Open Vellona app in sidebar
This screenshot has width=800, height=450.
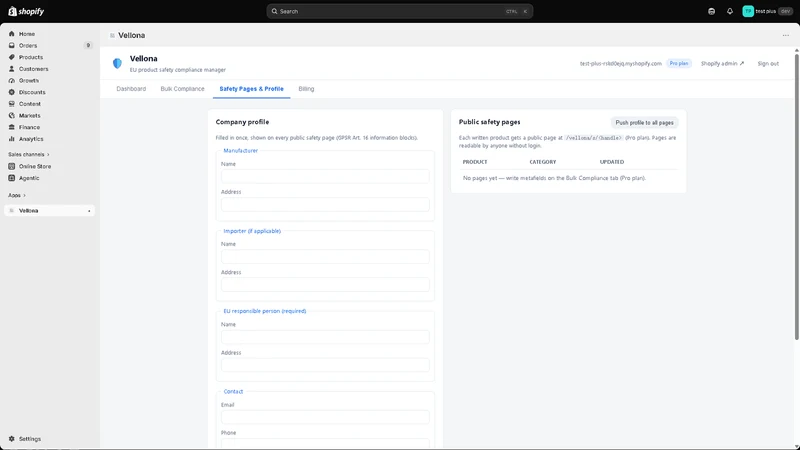(49, 211)
